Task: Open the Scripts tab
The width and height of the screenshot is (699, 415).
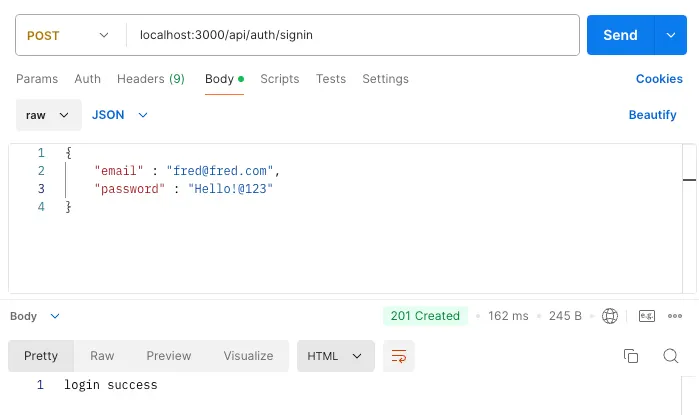Action: pyautogui.click(x=280, y=79)
